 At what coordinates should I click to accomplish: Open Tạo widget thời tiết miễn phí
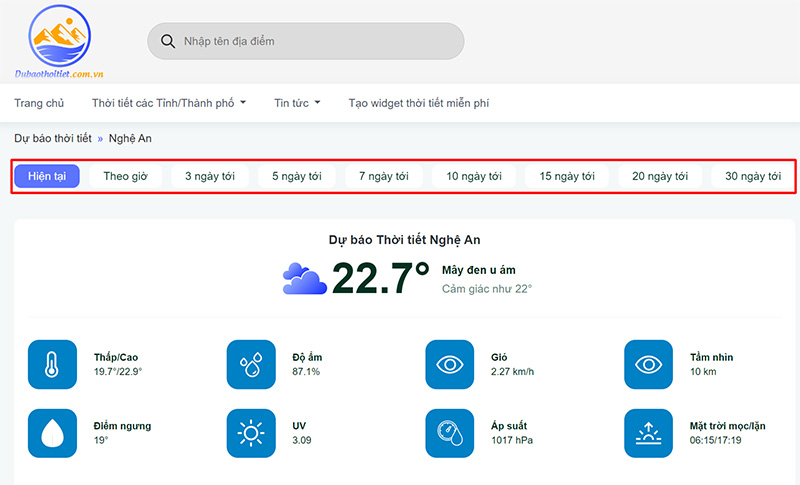coord(418,103)
